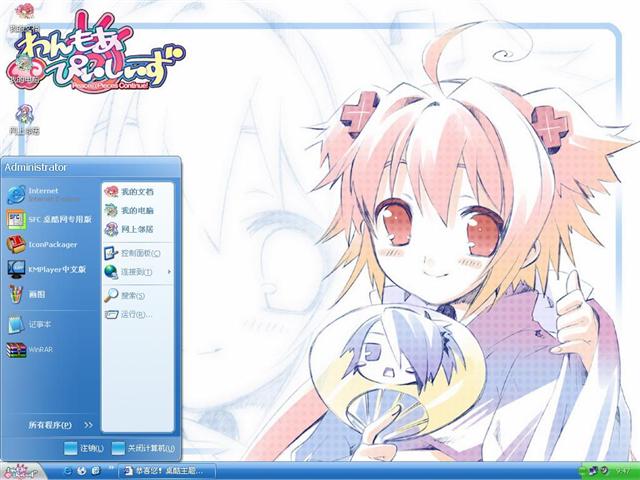Open the 网上邻居 desktop icon
The width and height of the screenshot is (640, 480).
[24, 120]
